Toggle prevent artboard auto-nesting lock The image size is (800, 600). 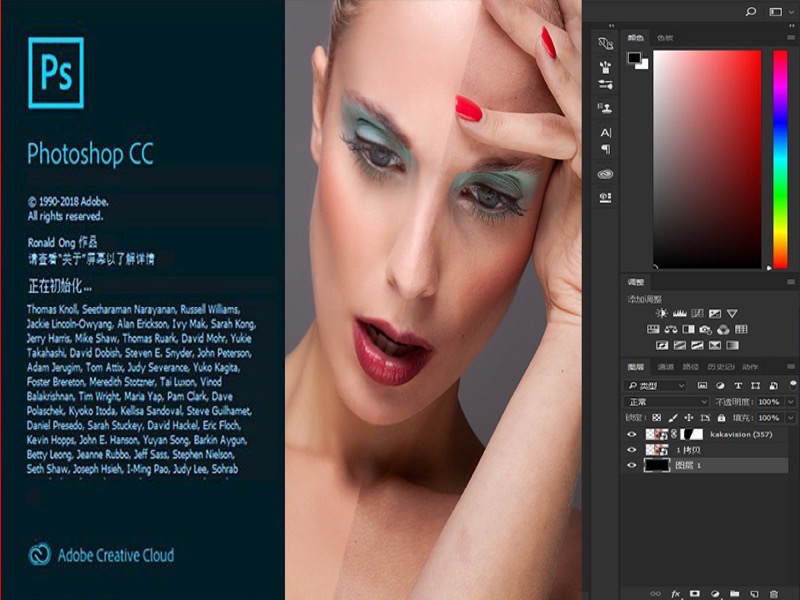(705, 418)
